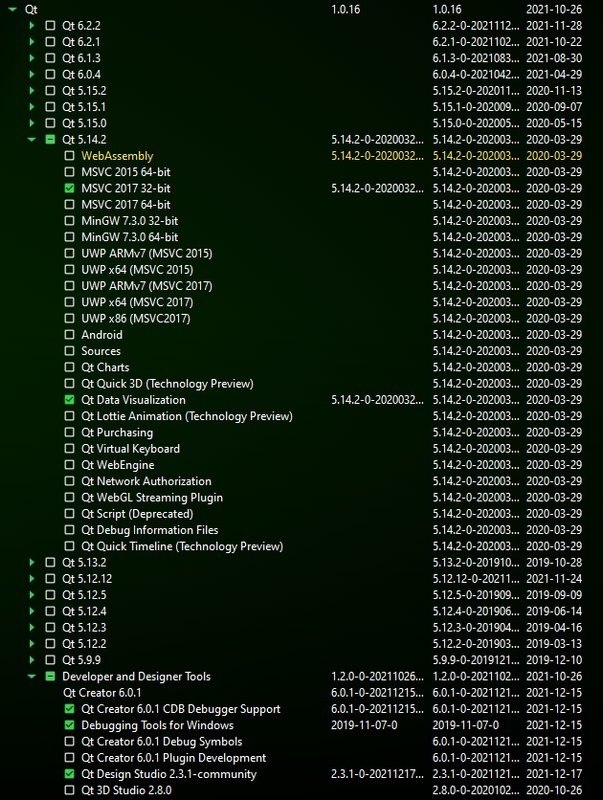Enable MinGW 7.3.0 64-bit checkbox

pos(69,237)
